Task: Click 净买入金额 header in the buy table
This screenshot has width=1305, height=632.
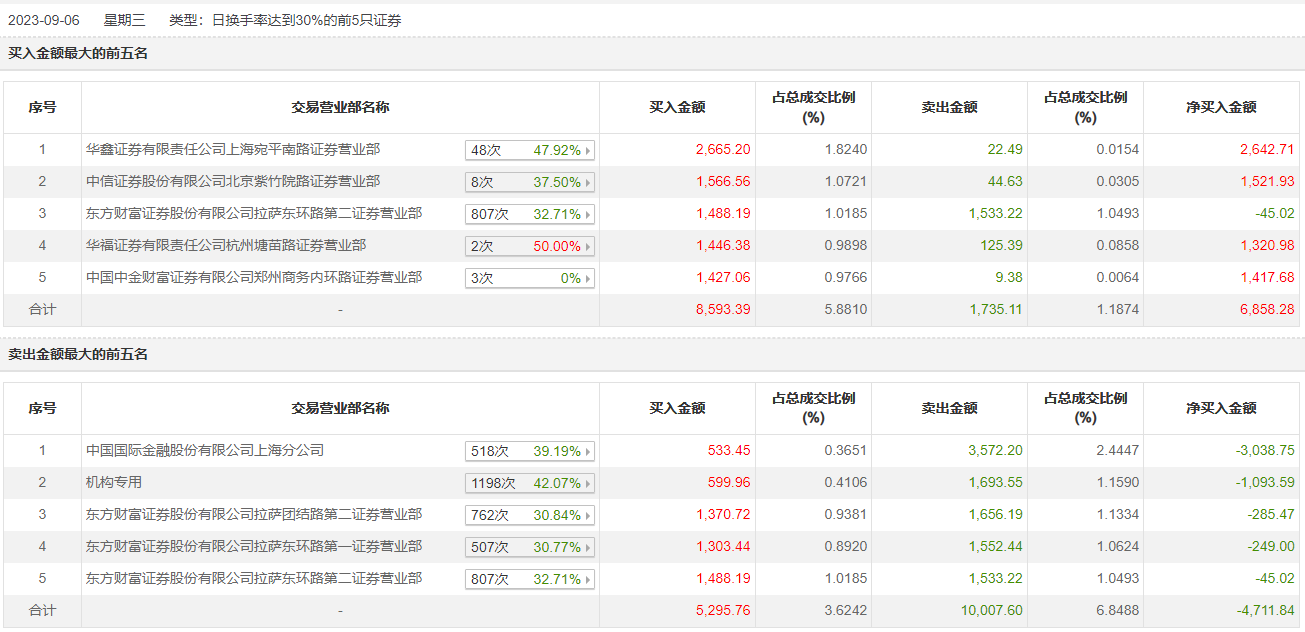Action: [1222, 107]
